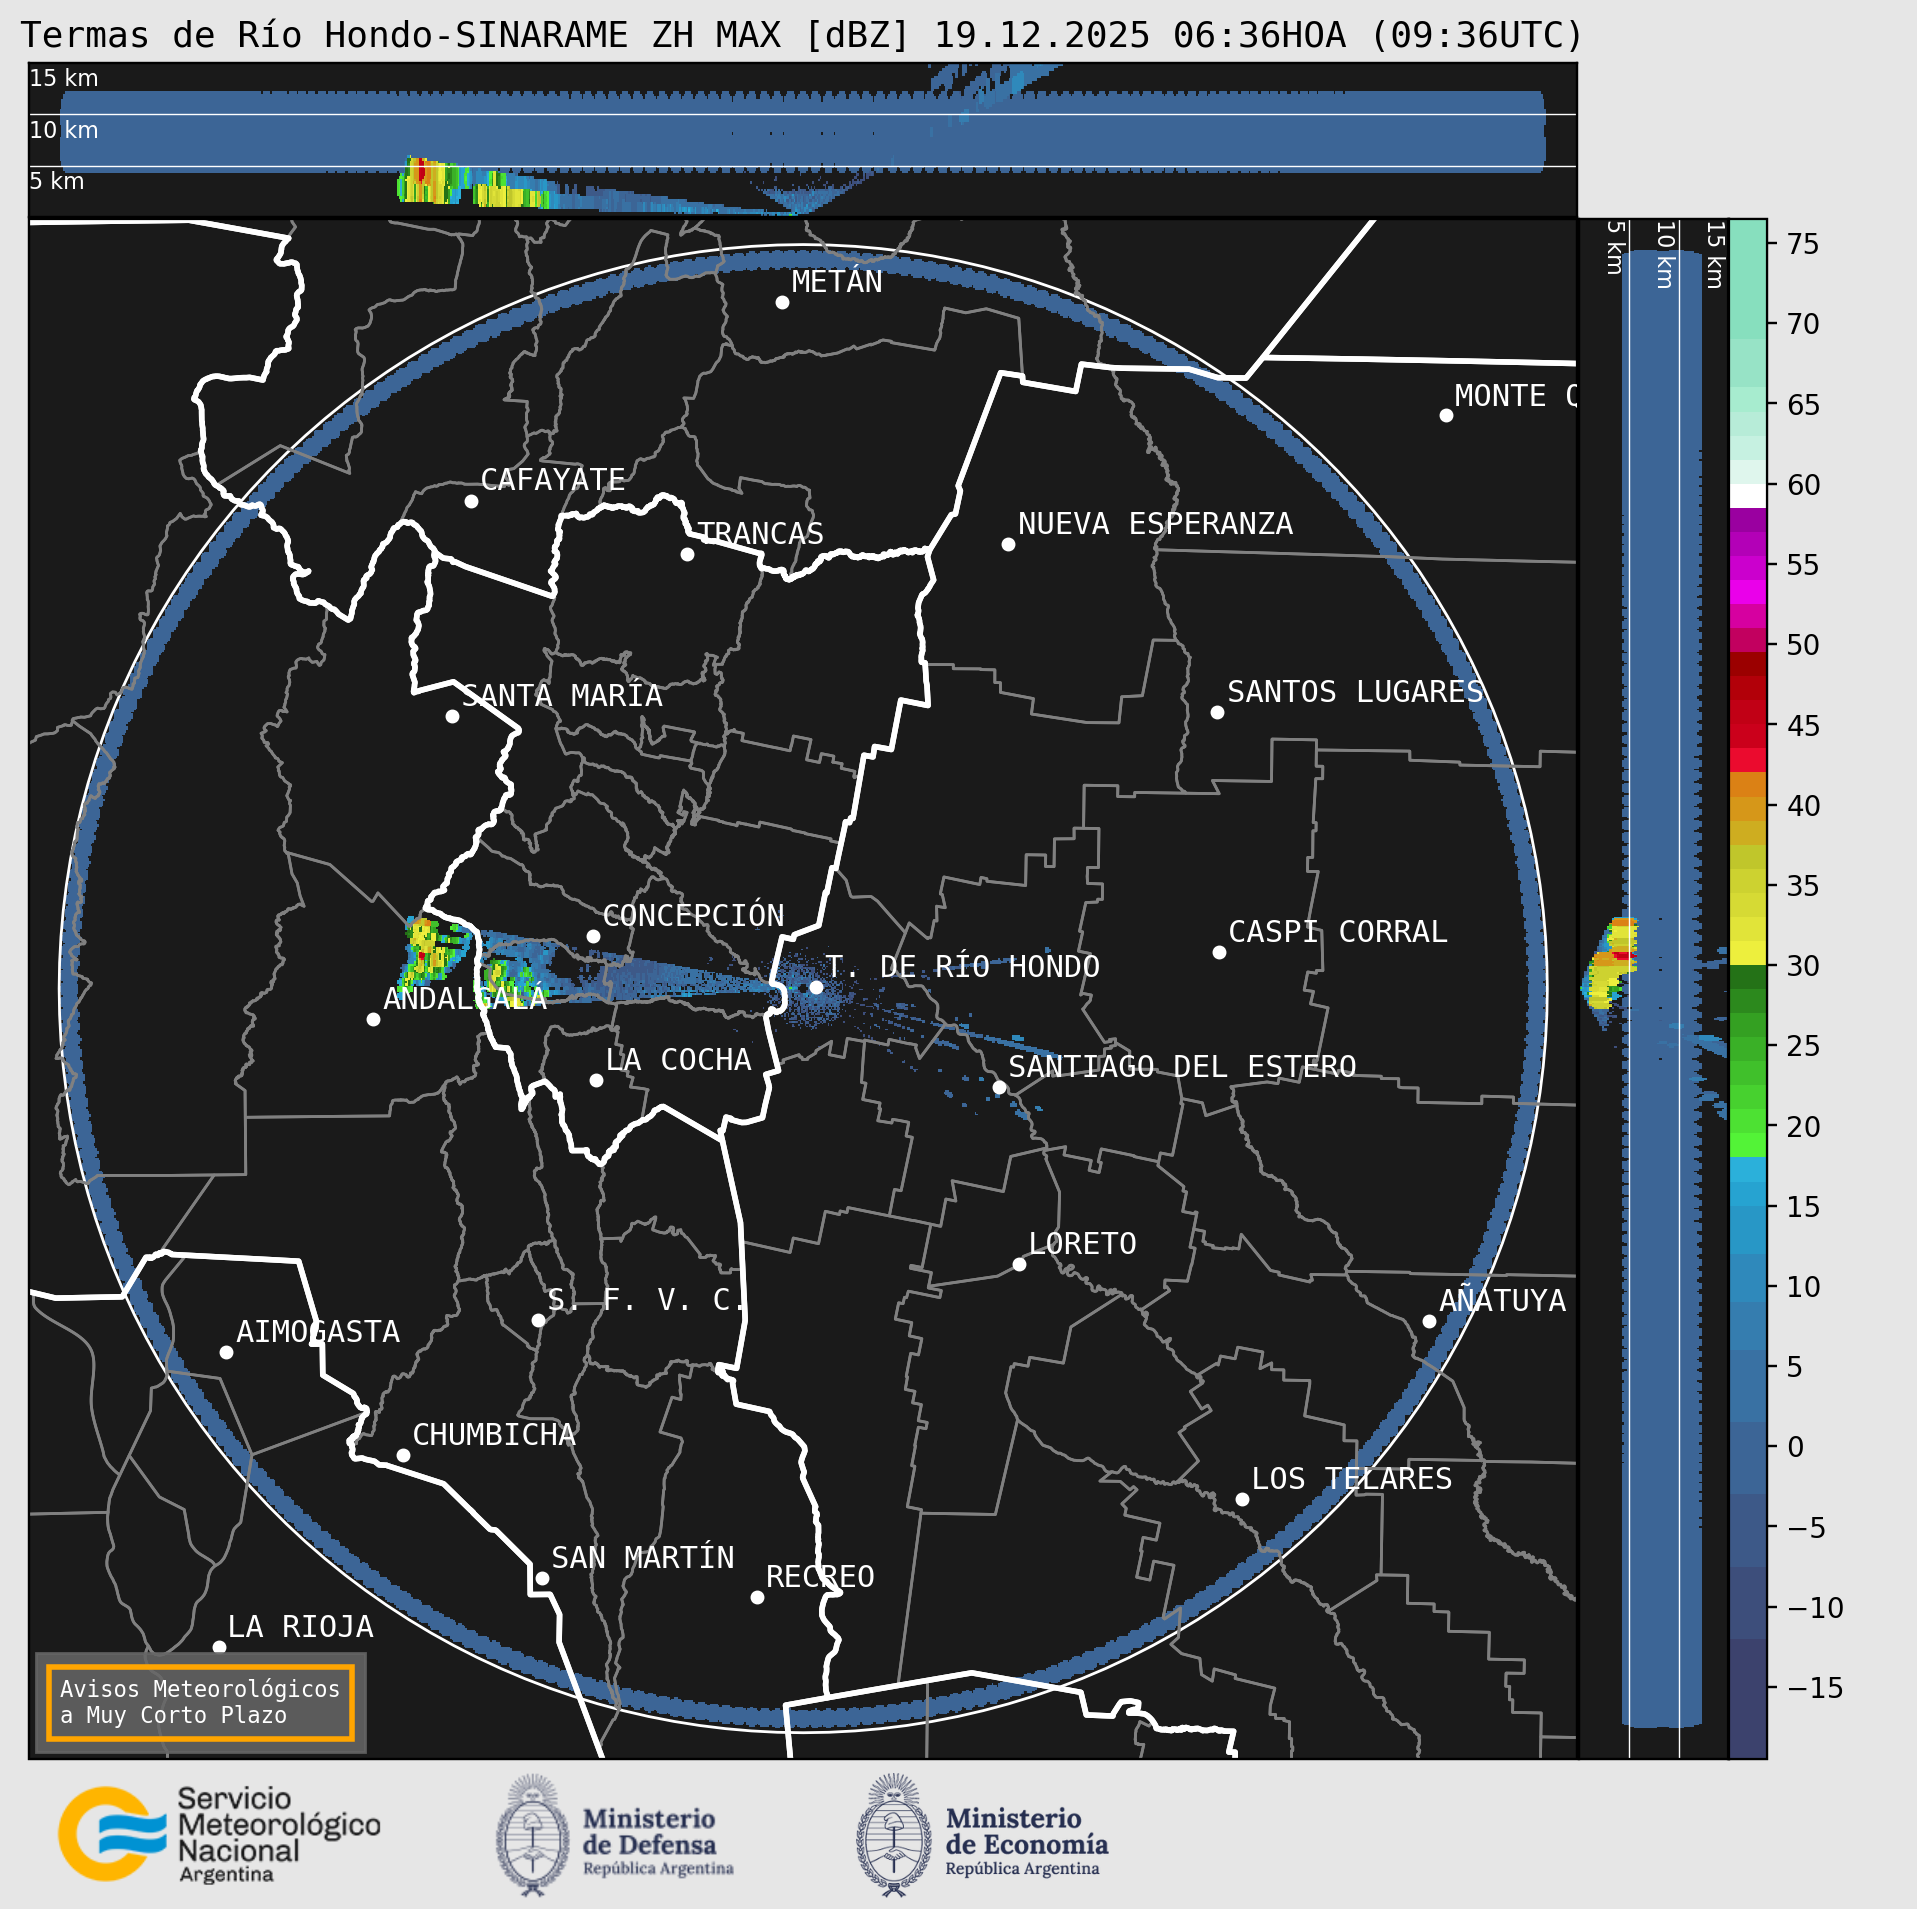This screenshot has width=1917, height=1909.
Task: Click the storm echo near Andalgalá
Action: [428, 948]
